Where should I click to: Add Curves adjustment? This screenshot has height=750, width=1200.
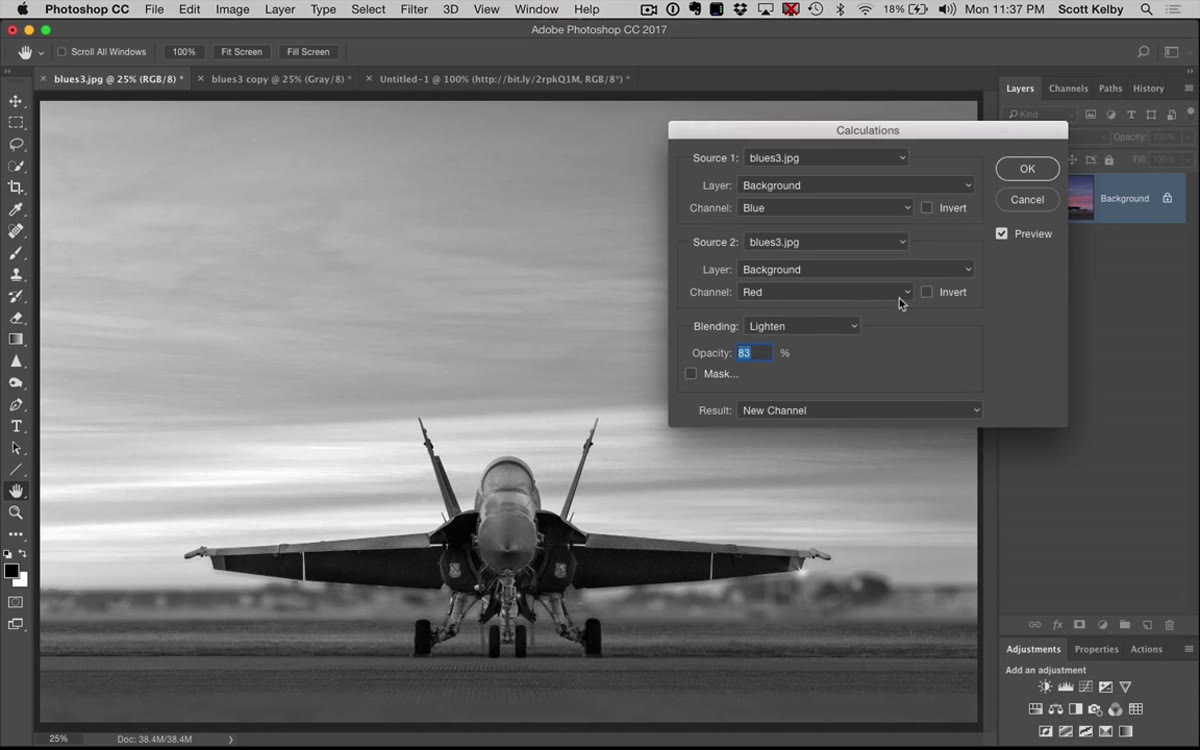click(1085, 687)
